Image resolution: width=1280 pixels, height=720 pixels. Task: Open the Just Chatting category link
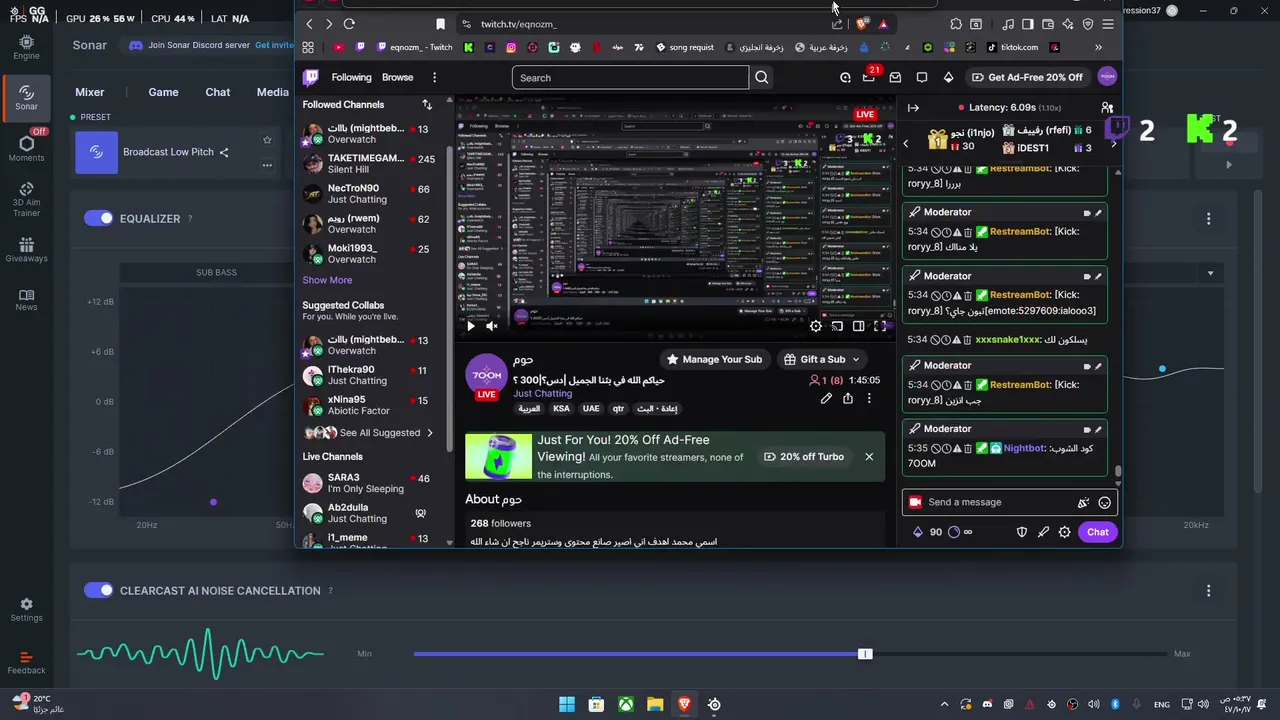542,393
